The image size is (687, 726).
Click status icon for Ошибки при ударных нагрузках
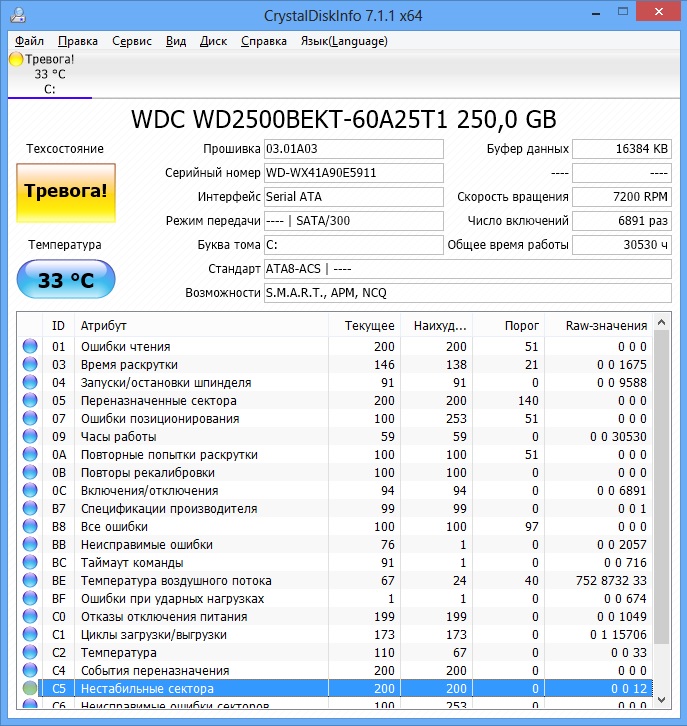[30, 599]
